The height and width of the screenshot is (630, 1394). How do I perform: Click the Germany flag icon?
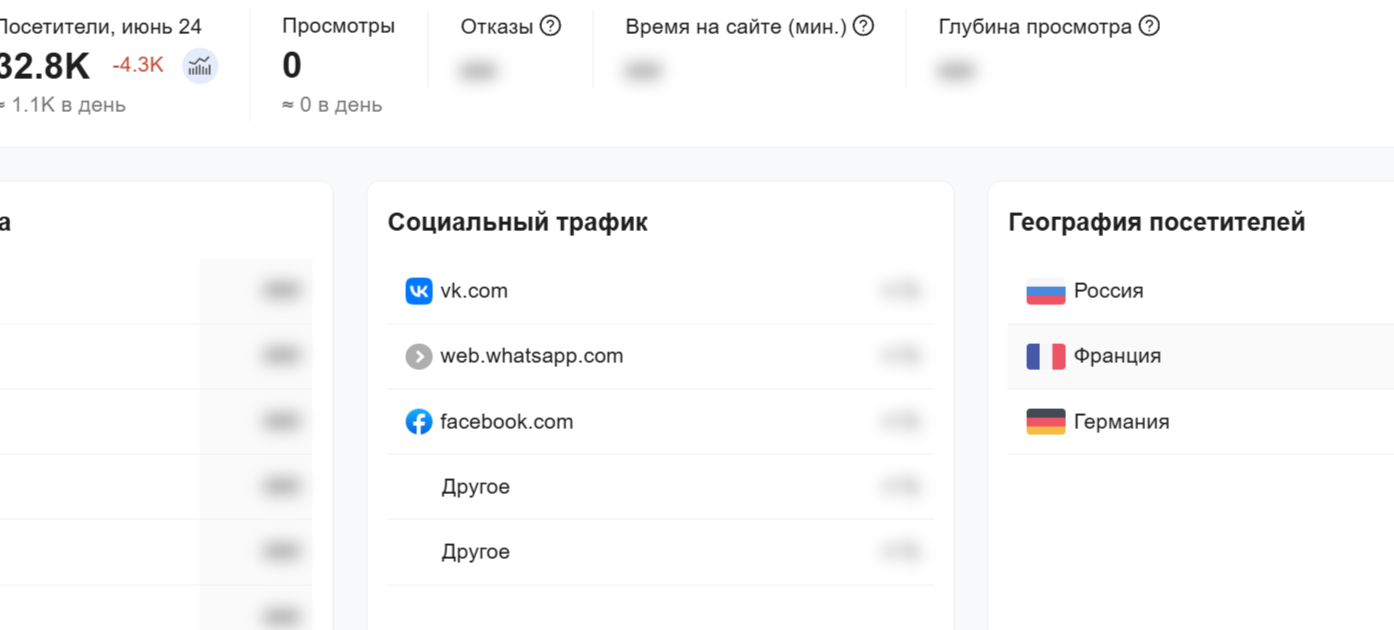click(1044, 421)
